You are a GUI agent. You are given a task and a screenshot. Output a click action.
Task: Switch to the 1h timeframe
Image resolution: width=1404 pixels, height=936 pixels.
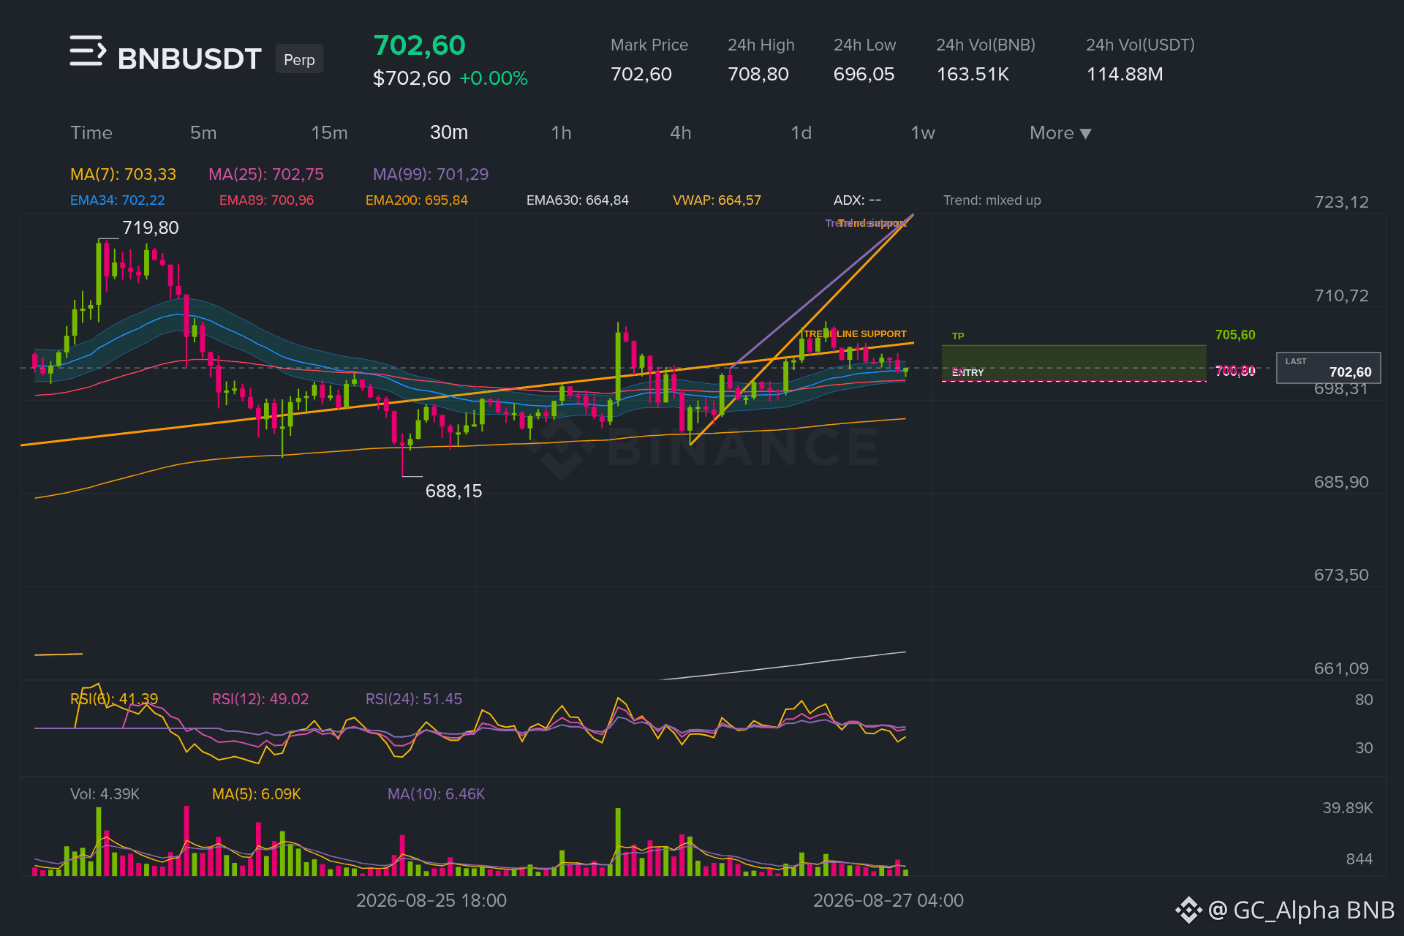(561, 133)
